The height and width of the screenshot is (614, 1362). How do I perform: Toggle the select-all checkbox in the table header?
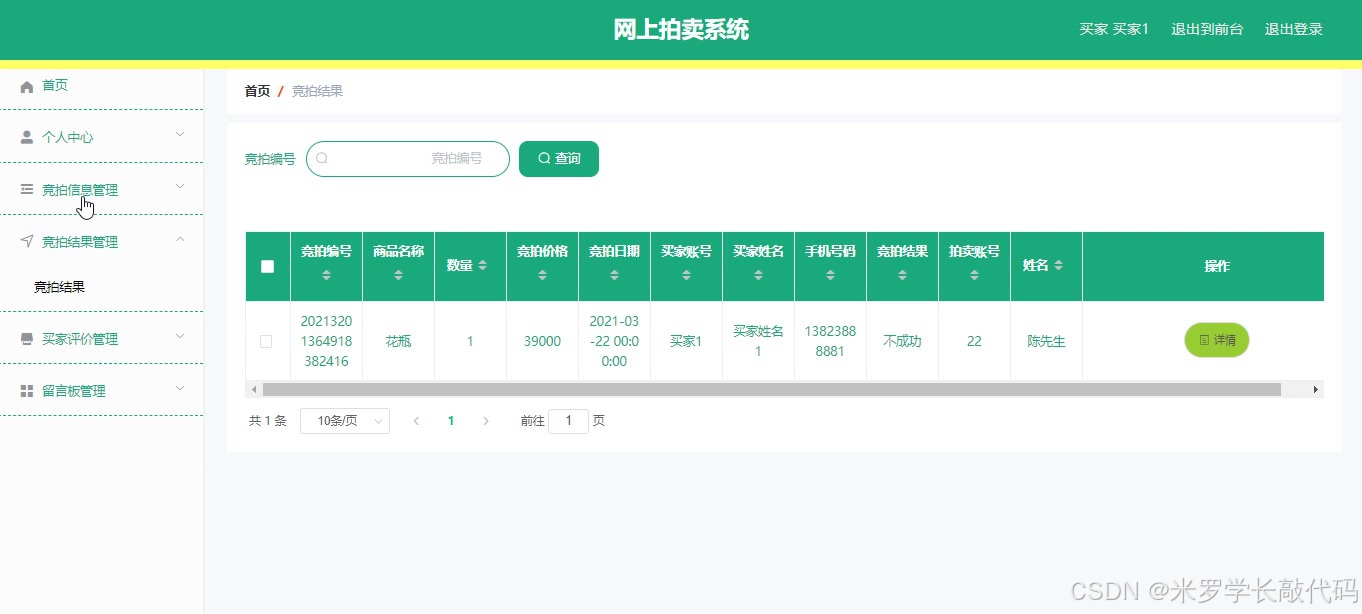pyautogui.click(x=266, y=266)
